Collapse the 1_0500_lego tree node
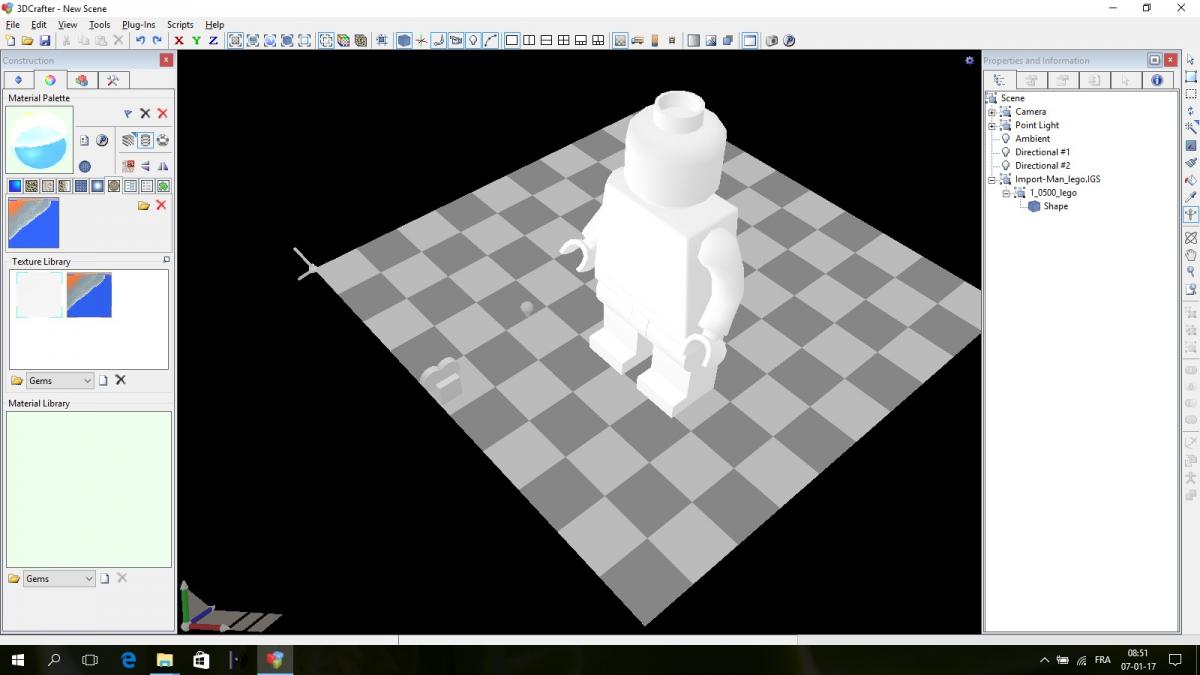Image resolution: width=1200 pixels, height=675 pixels. [1006, 193]
